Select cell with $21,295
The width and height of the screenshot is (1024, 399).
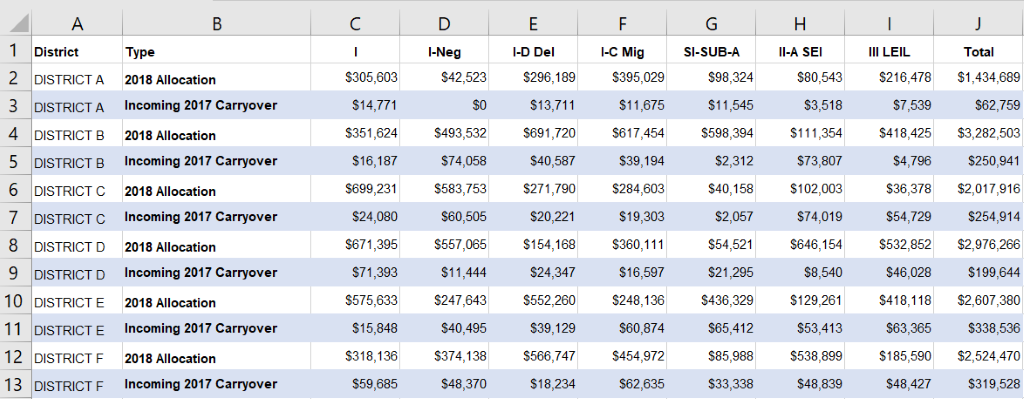pos(711,272)
